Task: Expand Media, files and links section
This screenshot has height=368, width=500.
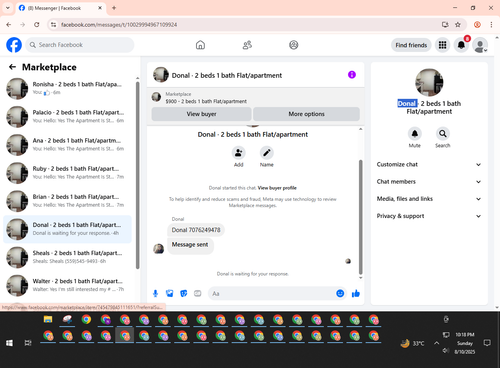Action: (x=429, y=199)
